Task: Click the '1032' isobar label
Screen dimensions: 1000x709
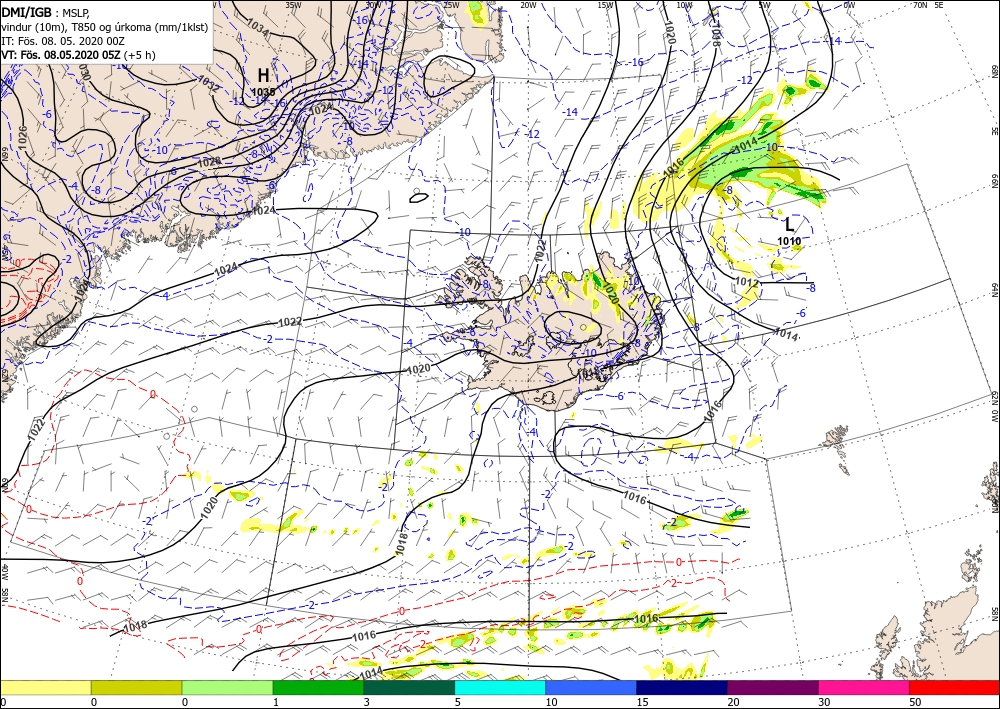Action: 209,84
